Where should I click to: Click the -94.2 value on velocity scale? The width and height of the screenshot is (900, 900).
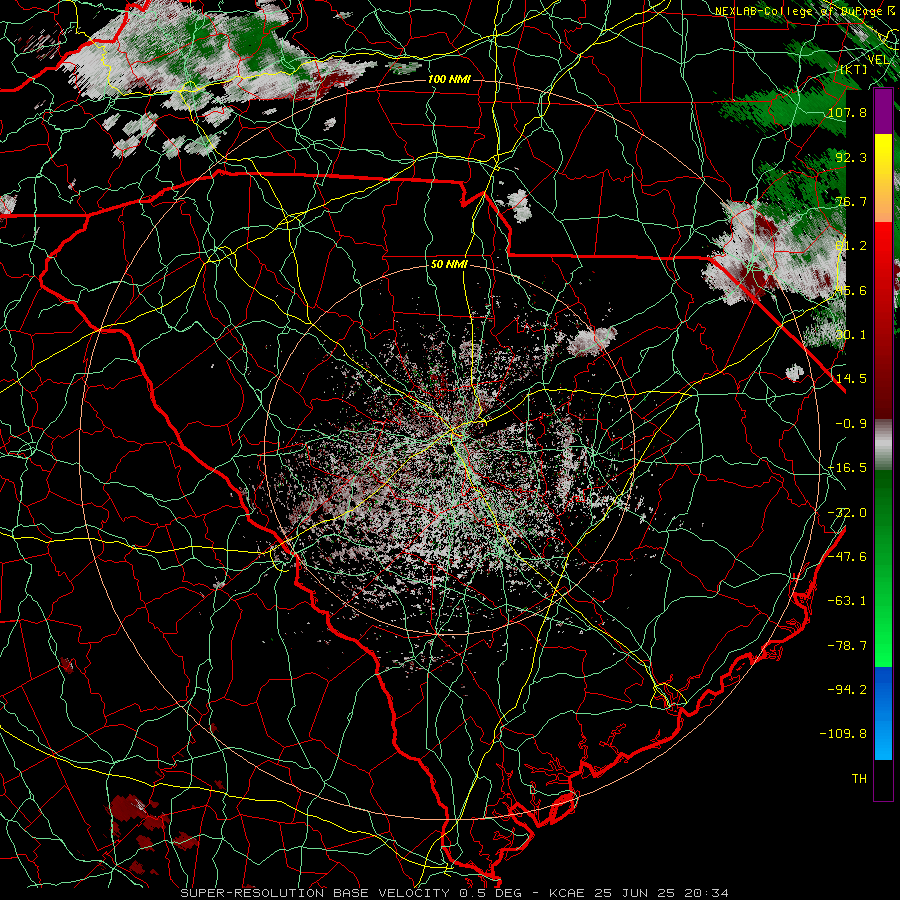pos(847,689)
